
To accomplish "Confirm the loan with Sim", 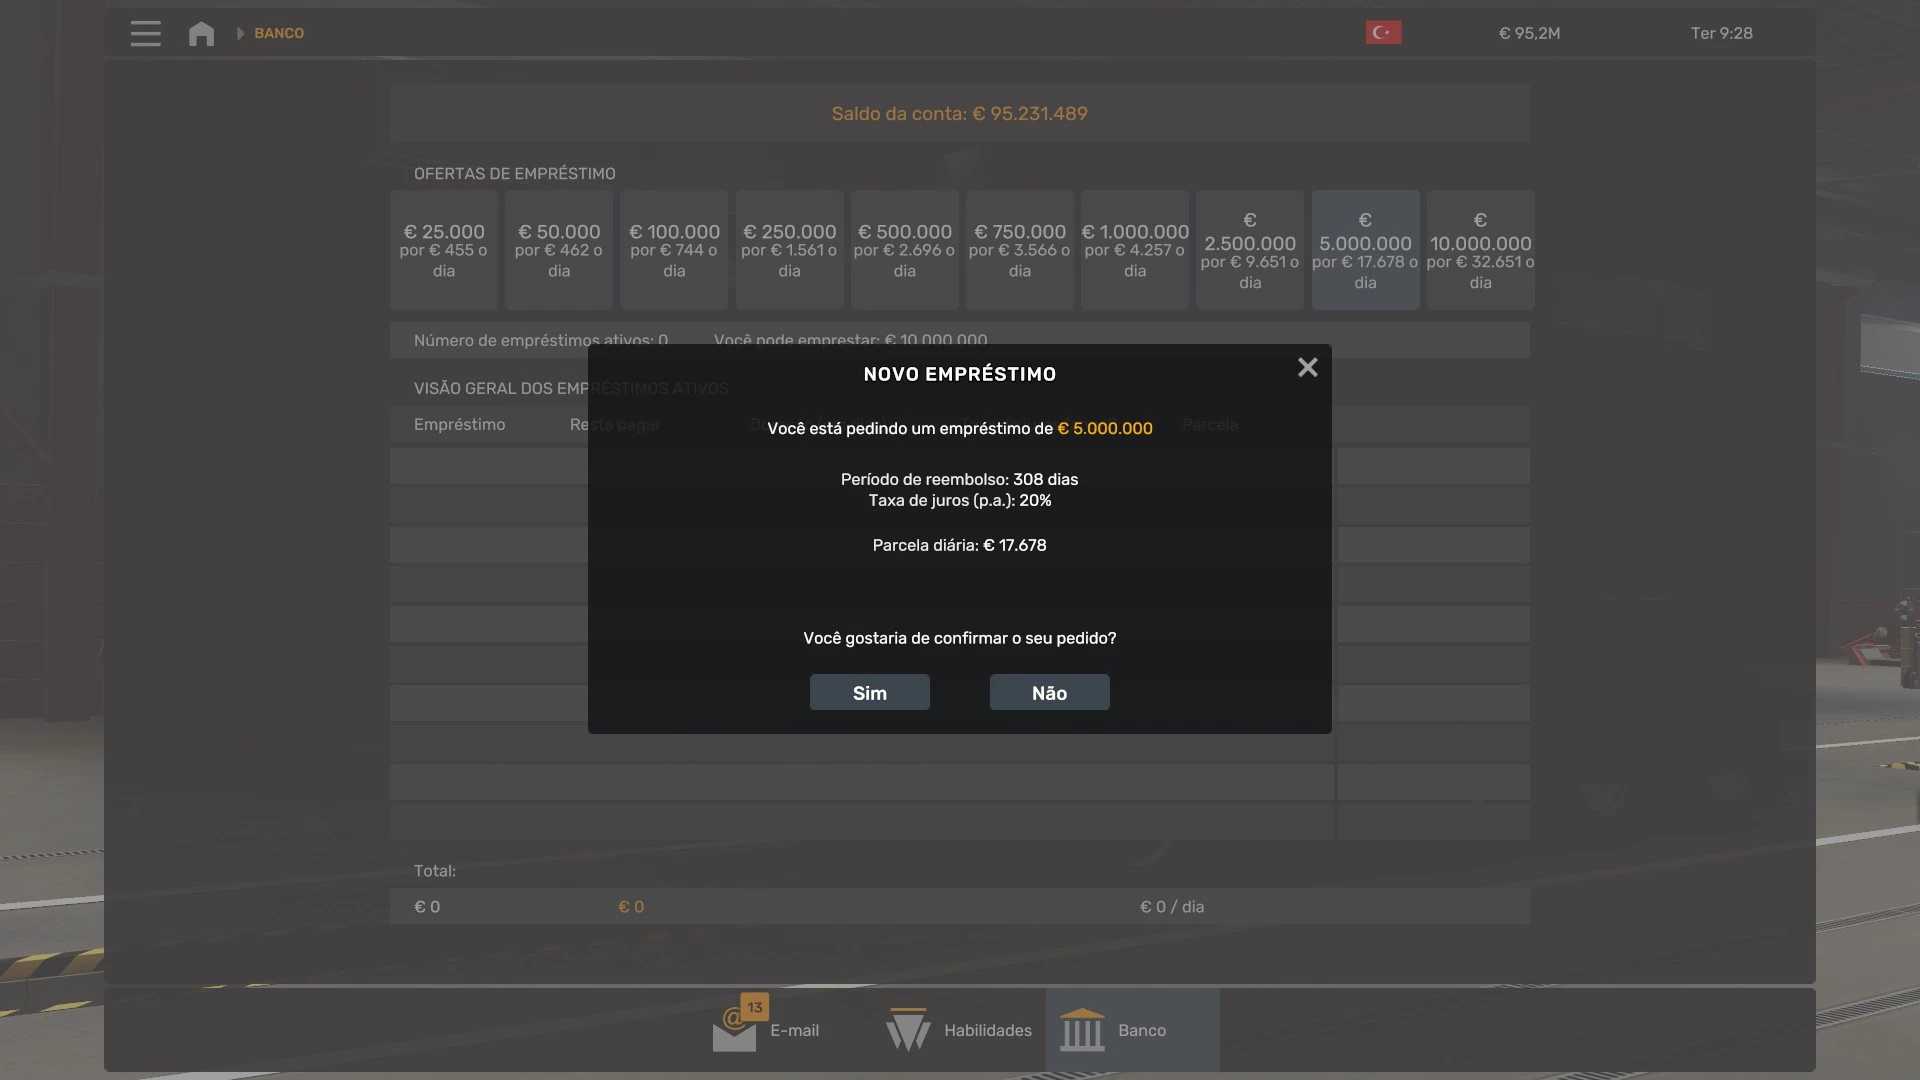I will (869, 693).
